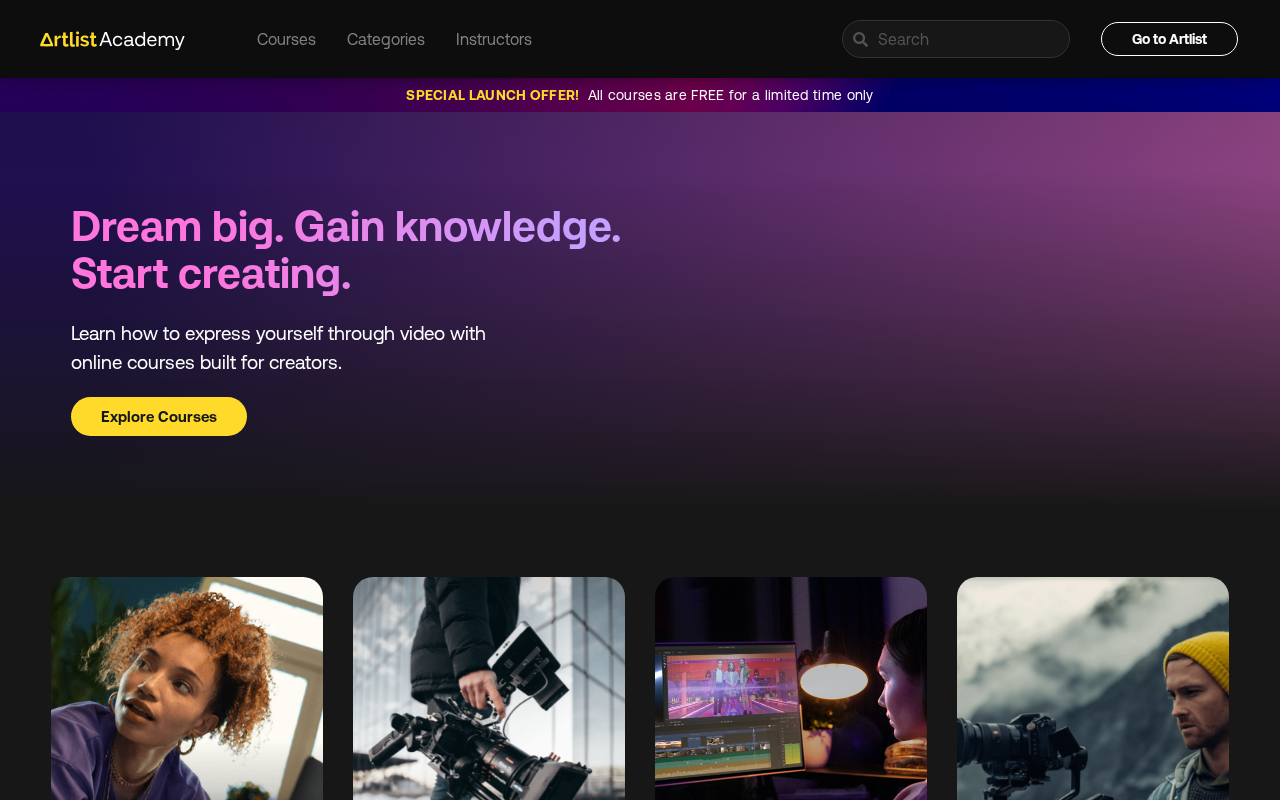Open the Courses menu item
The height and width of the screenshot is (800, 1280).
pos(286,39)
